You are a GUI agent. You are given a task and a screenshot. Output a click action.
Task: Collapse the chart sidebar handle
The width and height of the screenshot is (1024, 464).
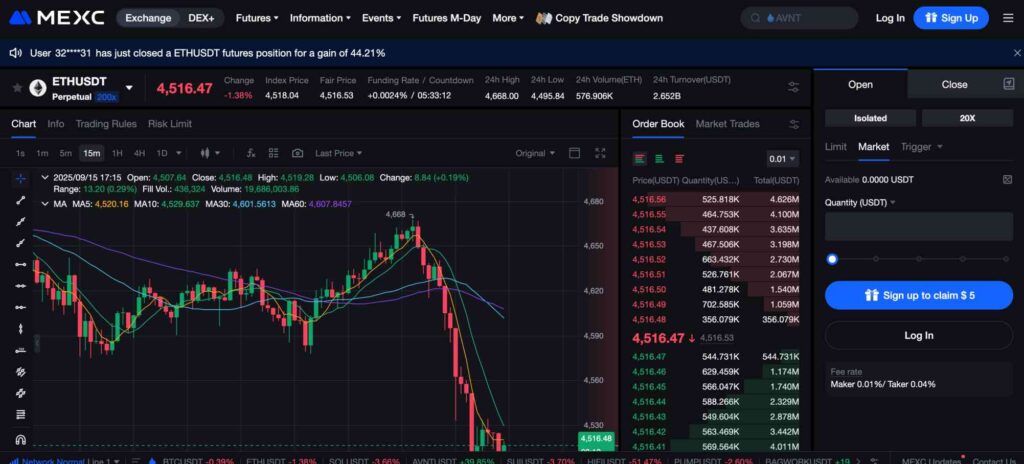coord(37,342)
